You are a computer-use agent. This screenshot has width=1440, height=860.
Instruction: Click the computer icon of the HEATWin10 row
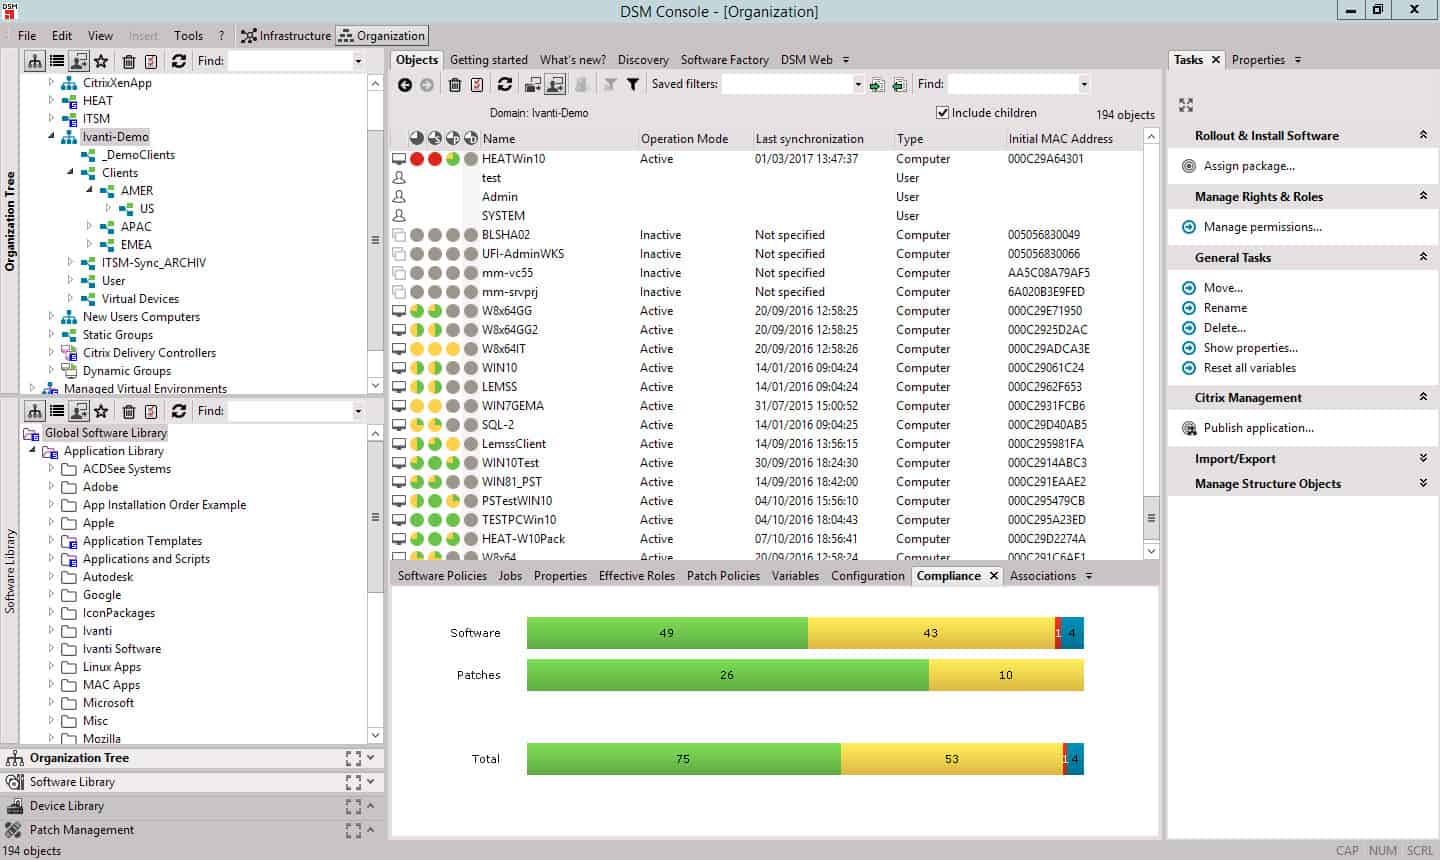[399, 159]
